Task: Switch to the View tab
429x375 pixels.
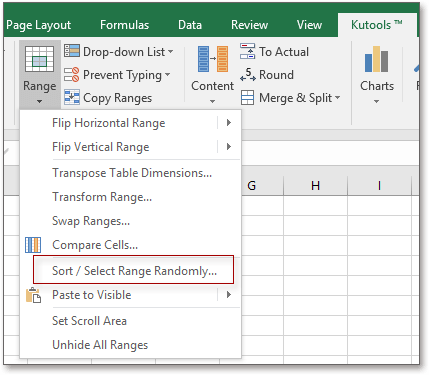Action: click(309, 25)
